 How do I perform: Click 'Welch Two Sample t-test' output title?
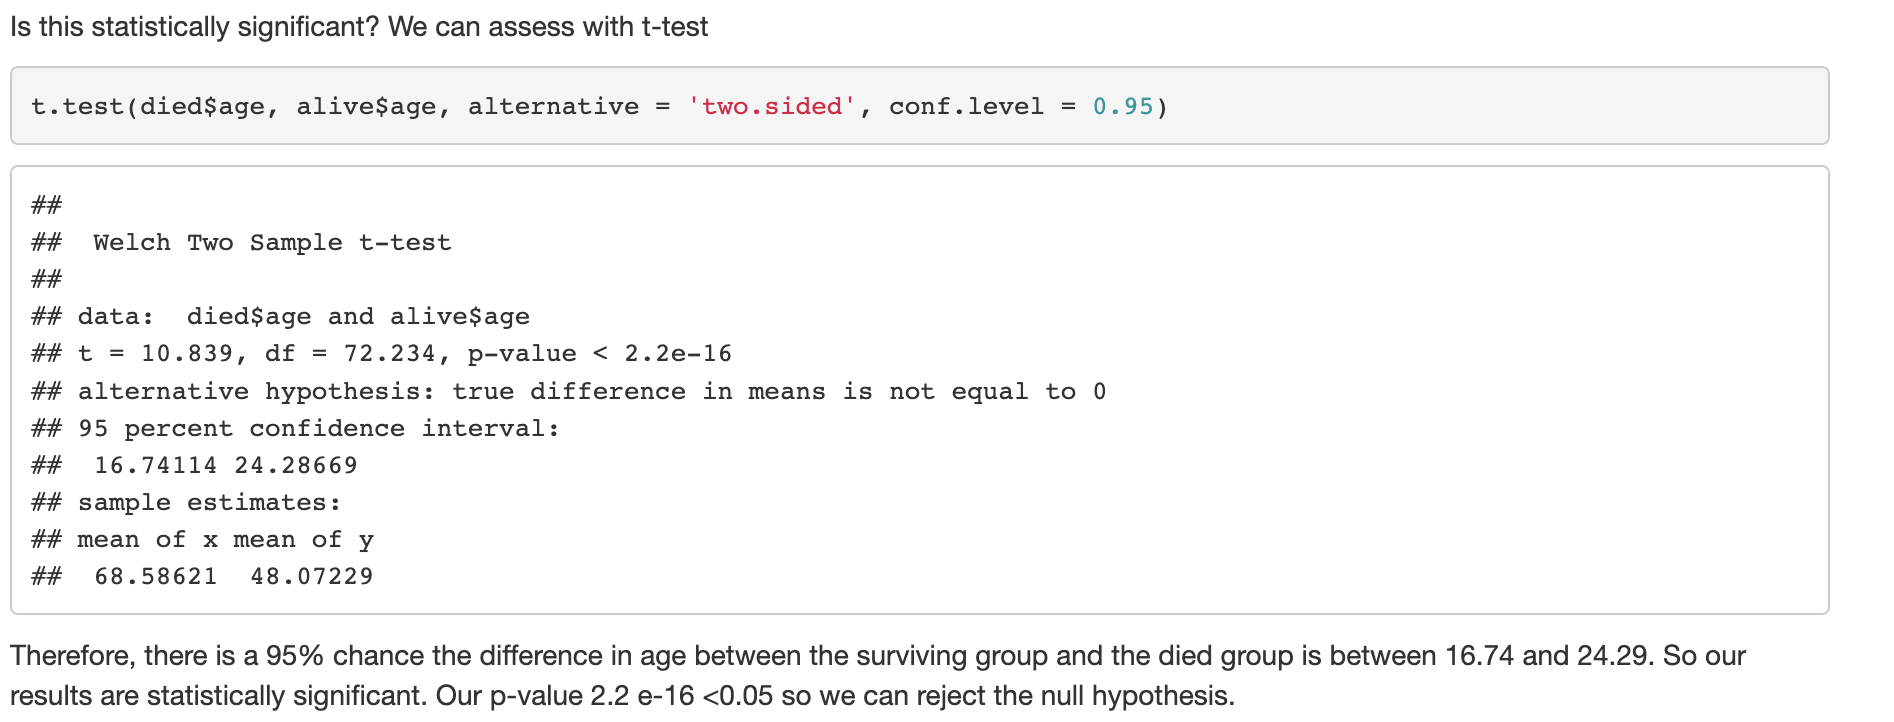pos(272,243)
